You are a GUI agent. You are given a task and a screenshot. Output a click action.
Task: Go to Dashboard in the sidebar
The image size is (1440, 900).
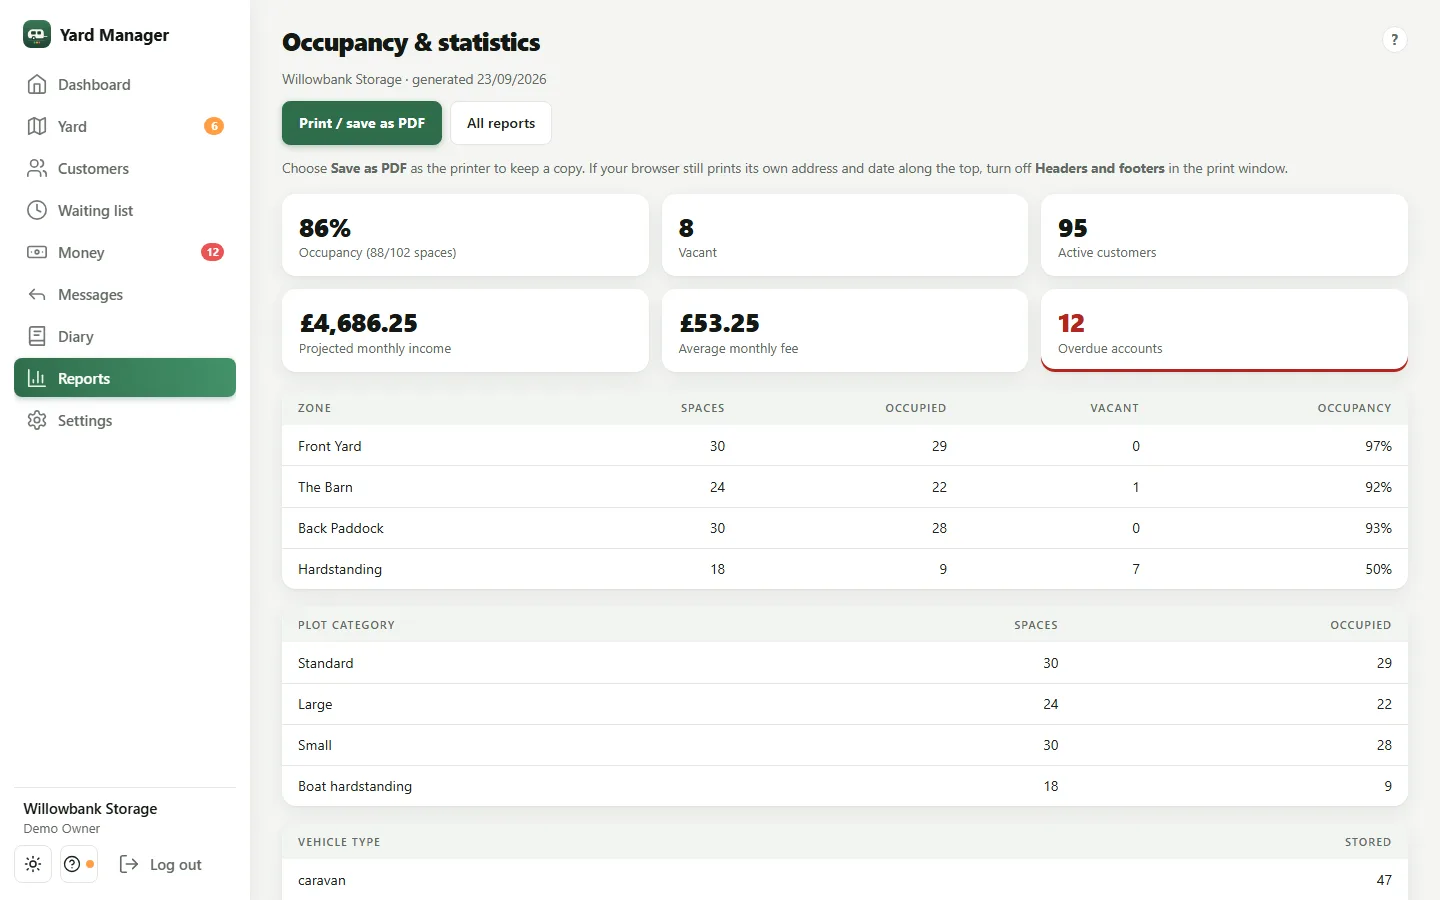click(125, 85)
